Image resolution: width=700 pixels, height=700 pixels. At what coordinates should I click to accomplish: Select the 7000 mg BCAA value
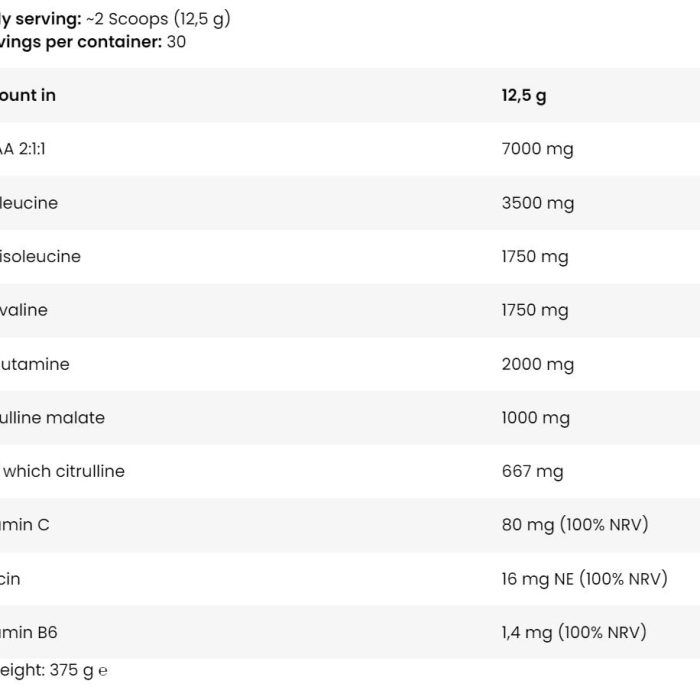pos(538,149)
